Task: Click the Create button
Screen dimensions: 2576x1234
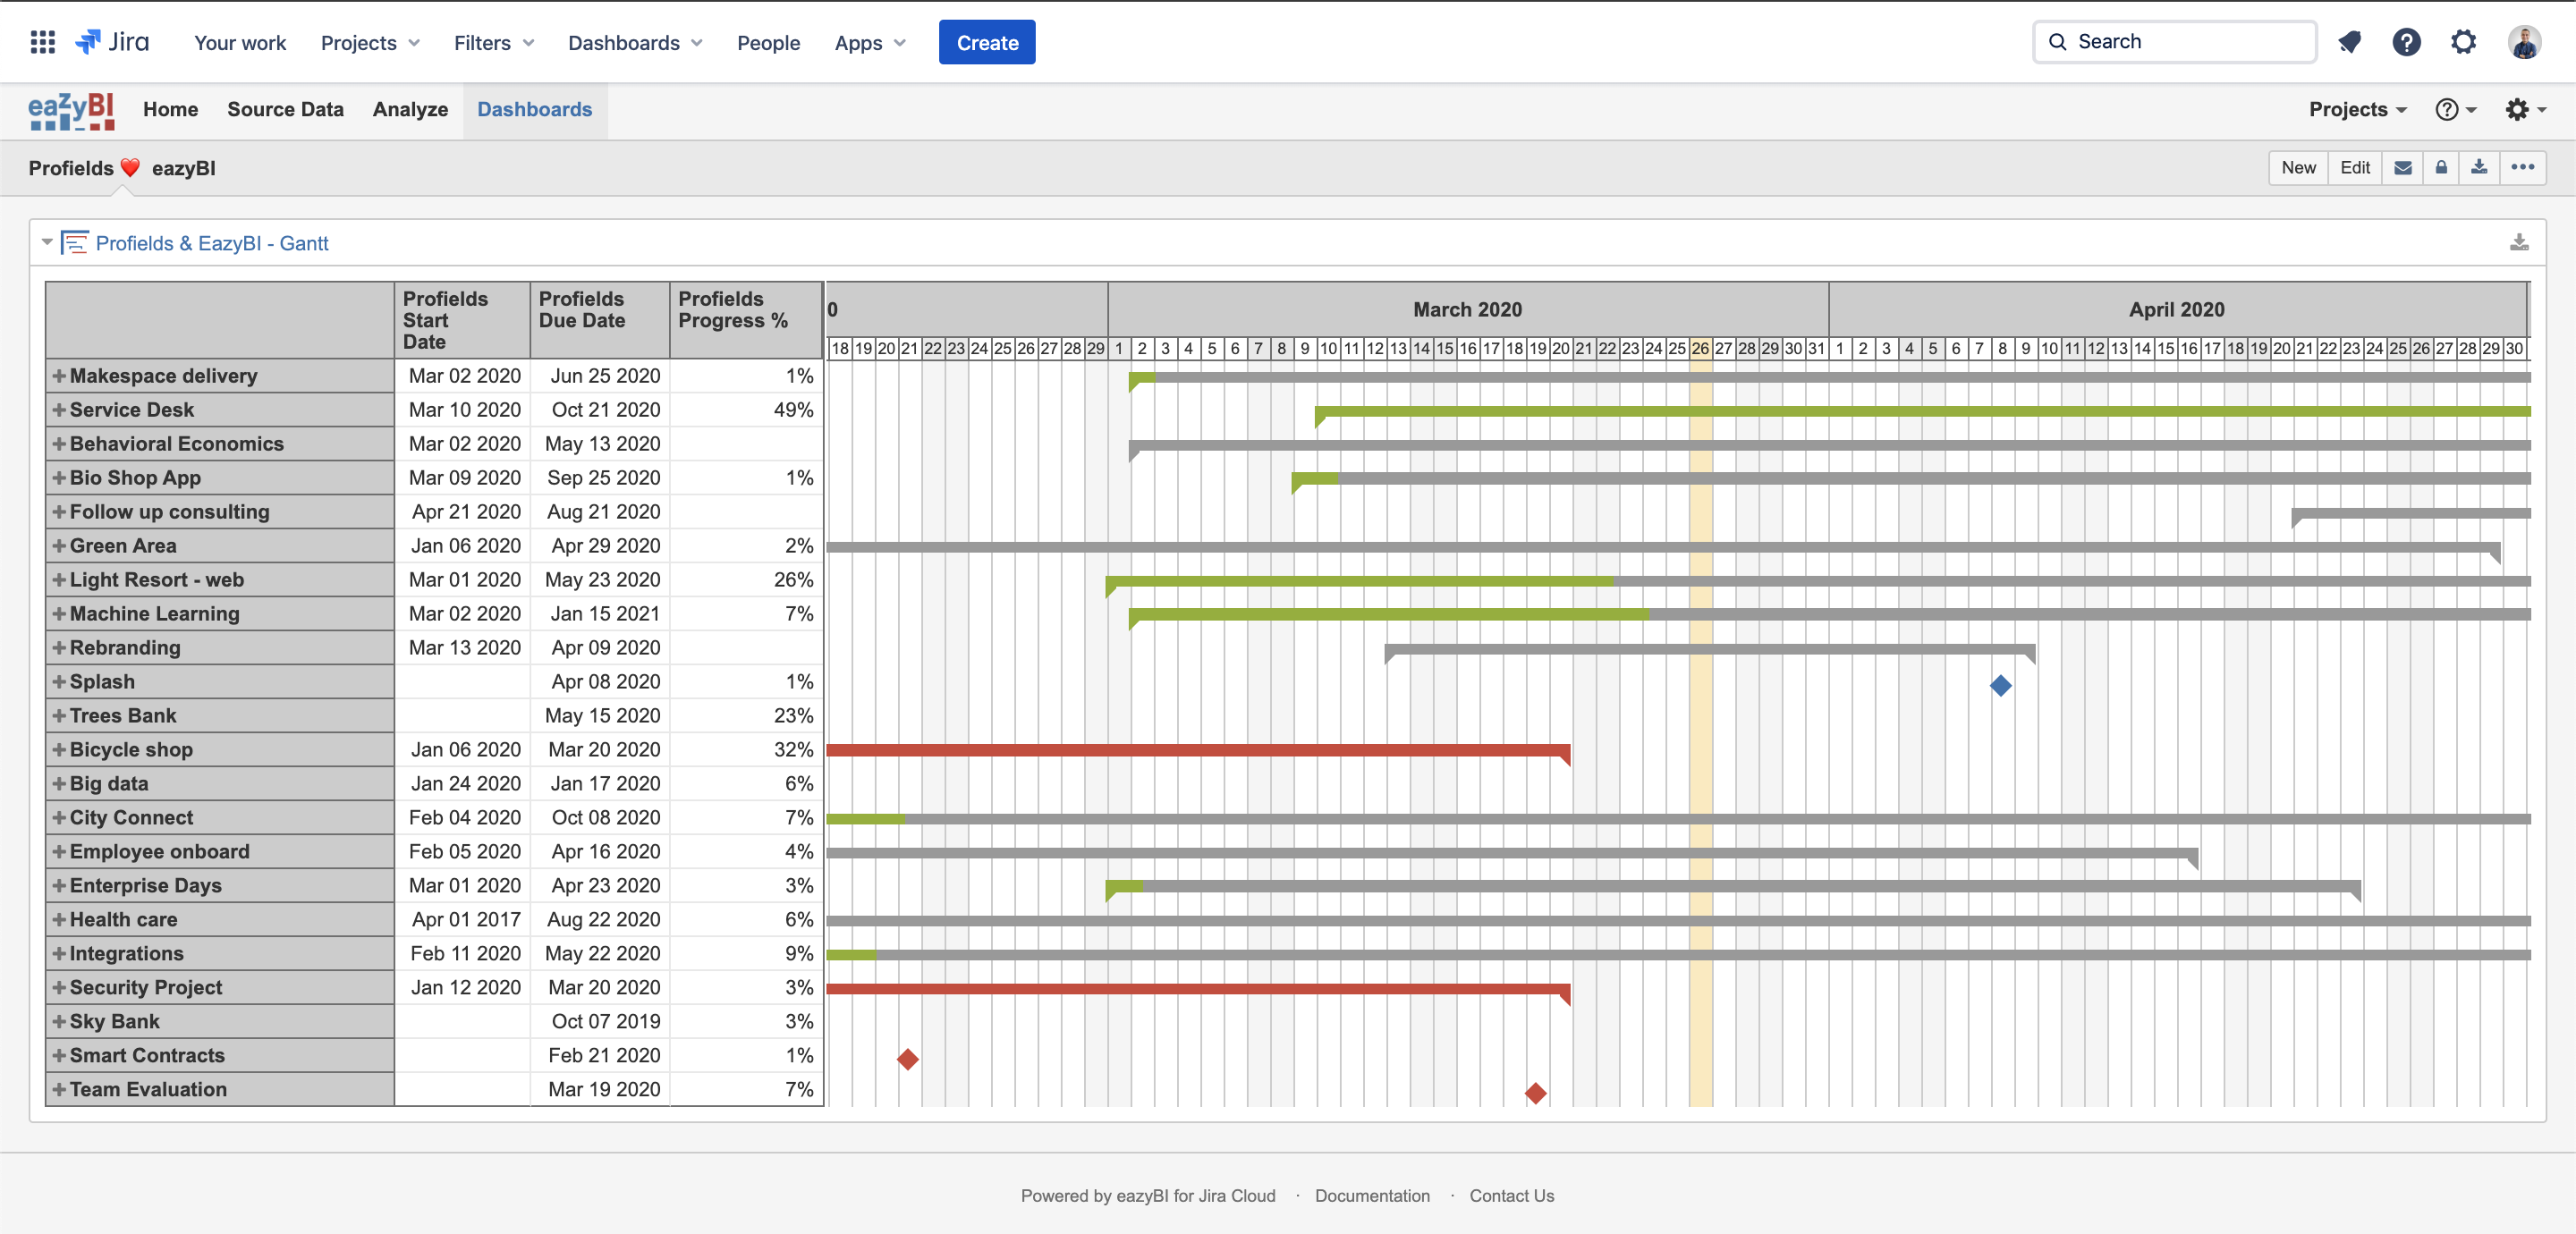Action: (x=987, y=42)
